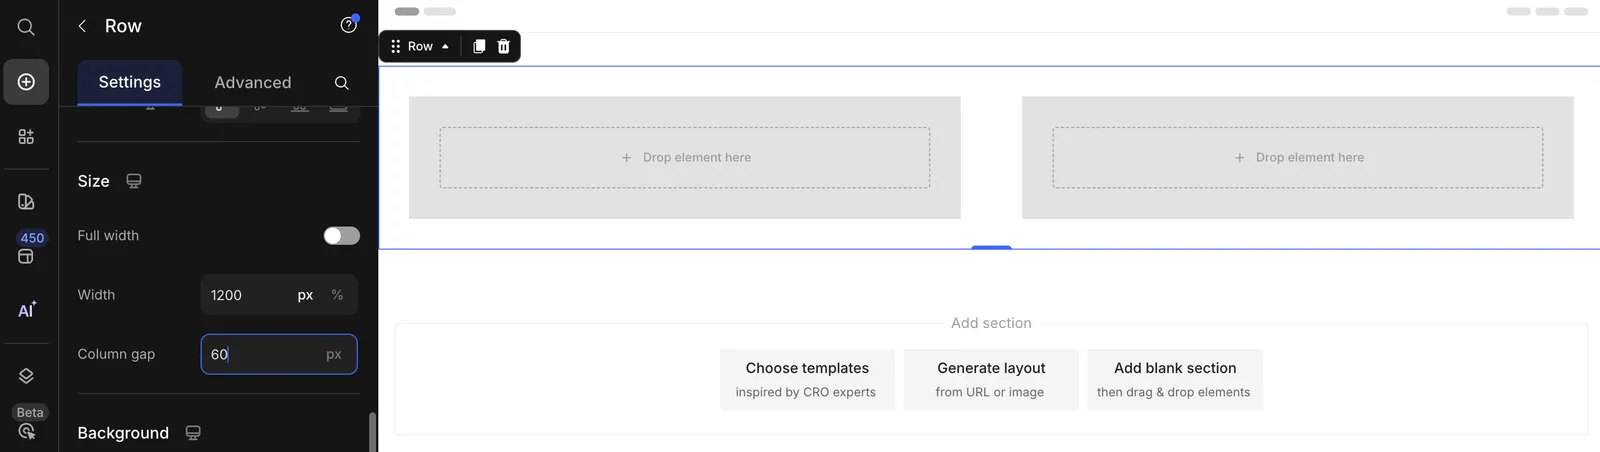
Task: Click Generate layout from URL or image
Action: tap(991, 379)
